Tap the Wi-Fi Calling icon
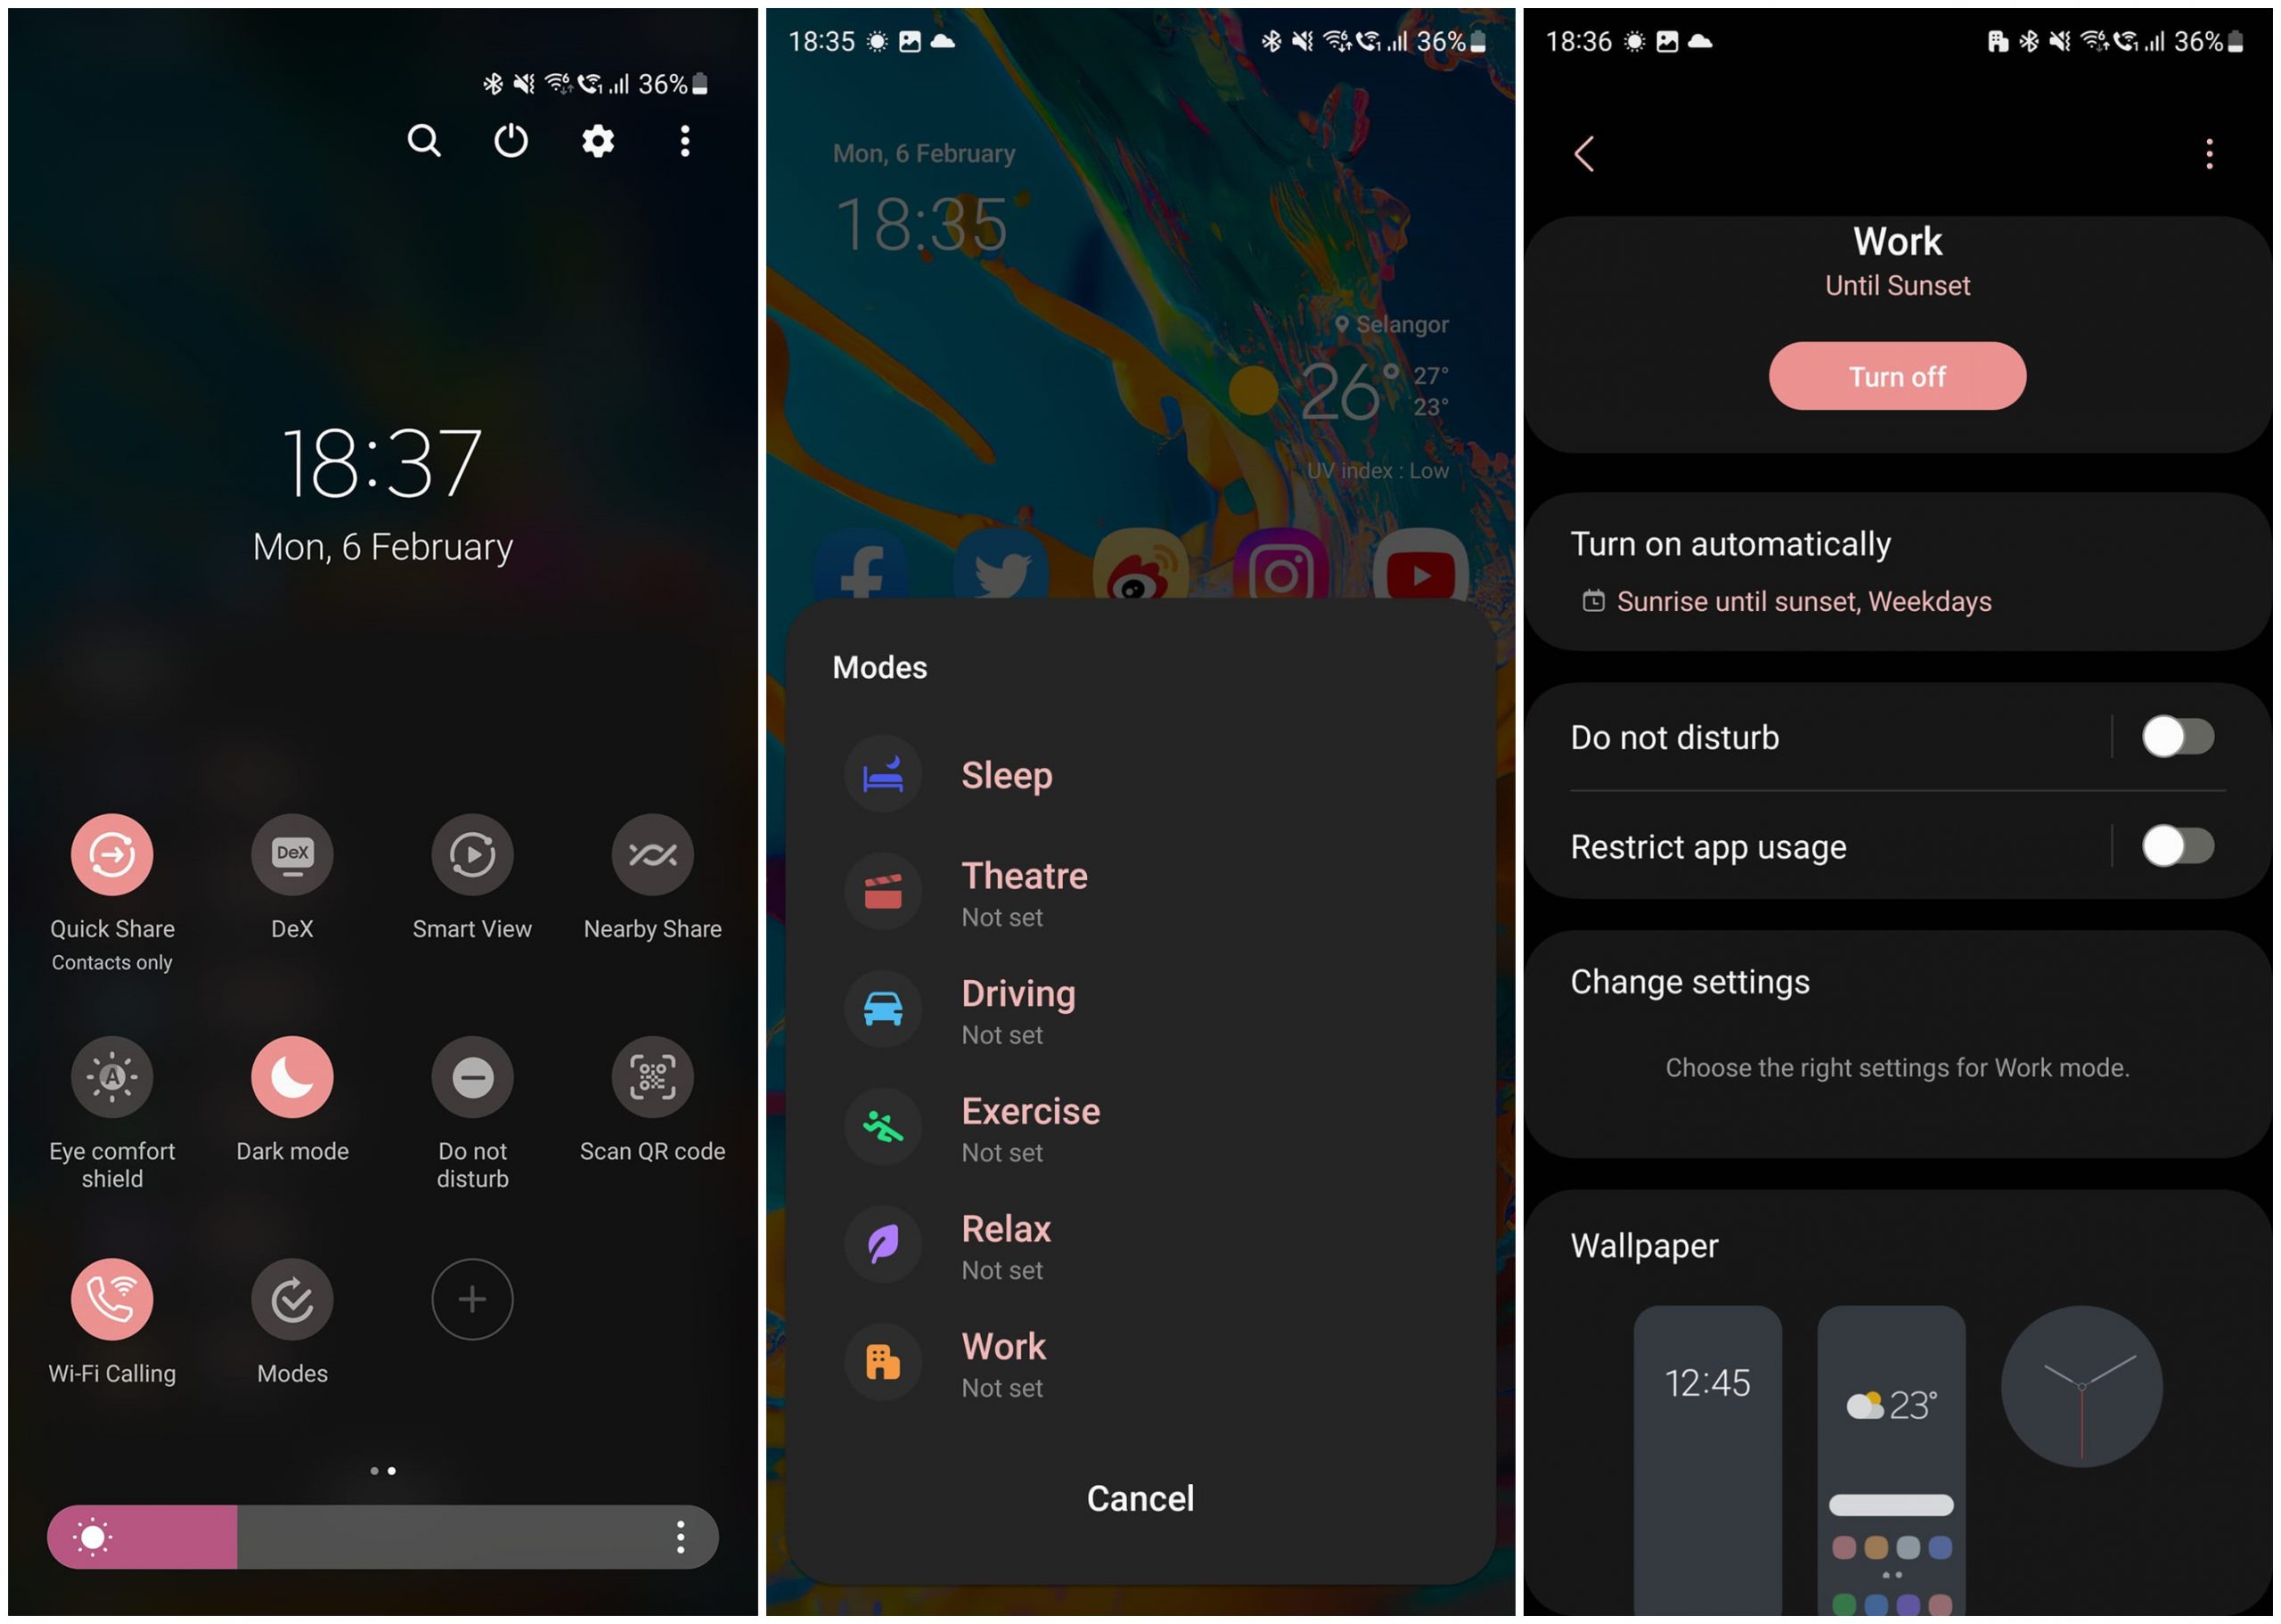 click(110, 1297)
